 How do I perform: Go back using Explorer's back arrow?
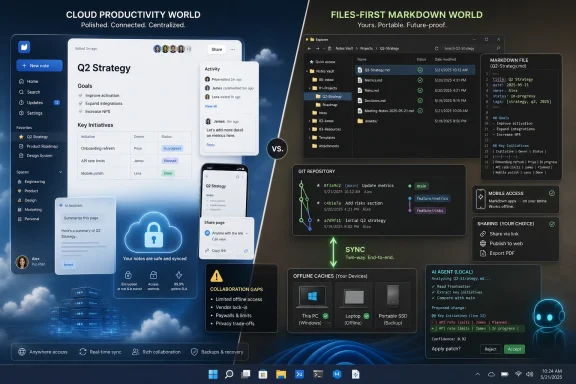click(x=309, y=49)
